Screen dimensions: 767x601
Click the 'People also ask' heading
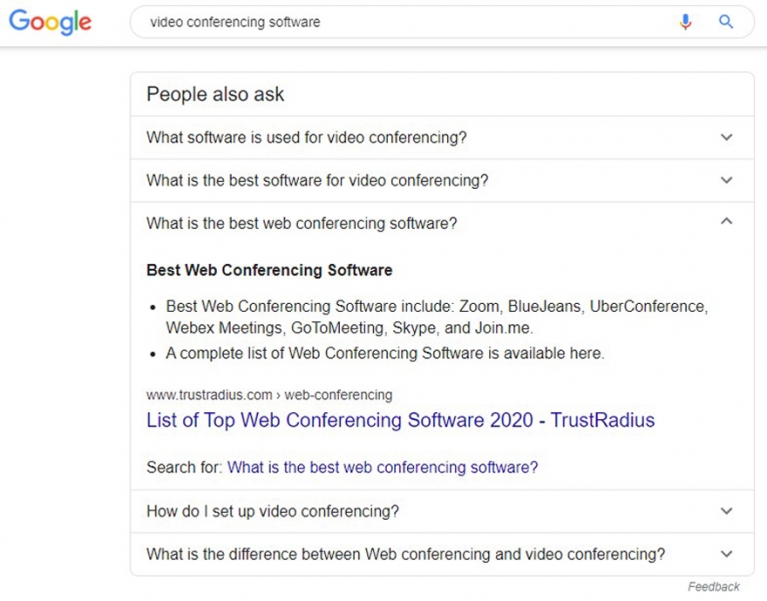pyautogui.click(x=215, y=94)
